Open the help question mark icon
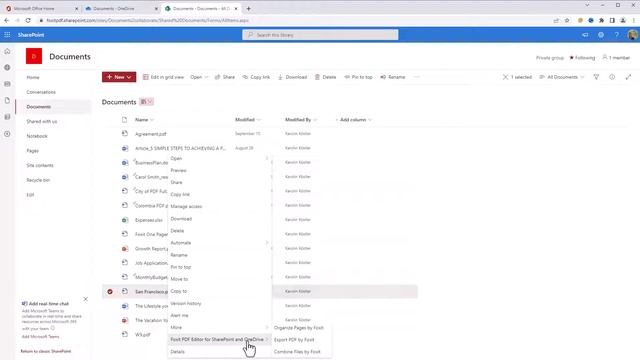Screen dimensions: 640x360 pyautogui.click(x=617, y=35)
